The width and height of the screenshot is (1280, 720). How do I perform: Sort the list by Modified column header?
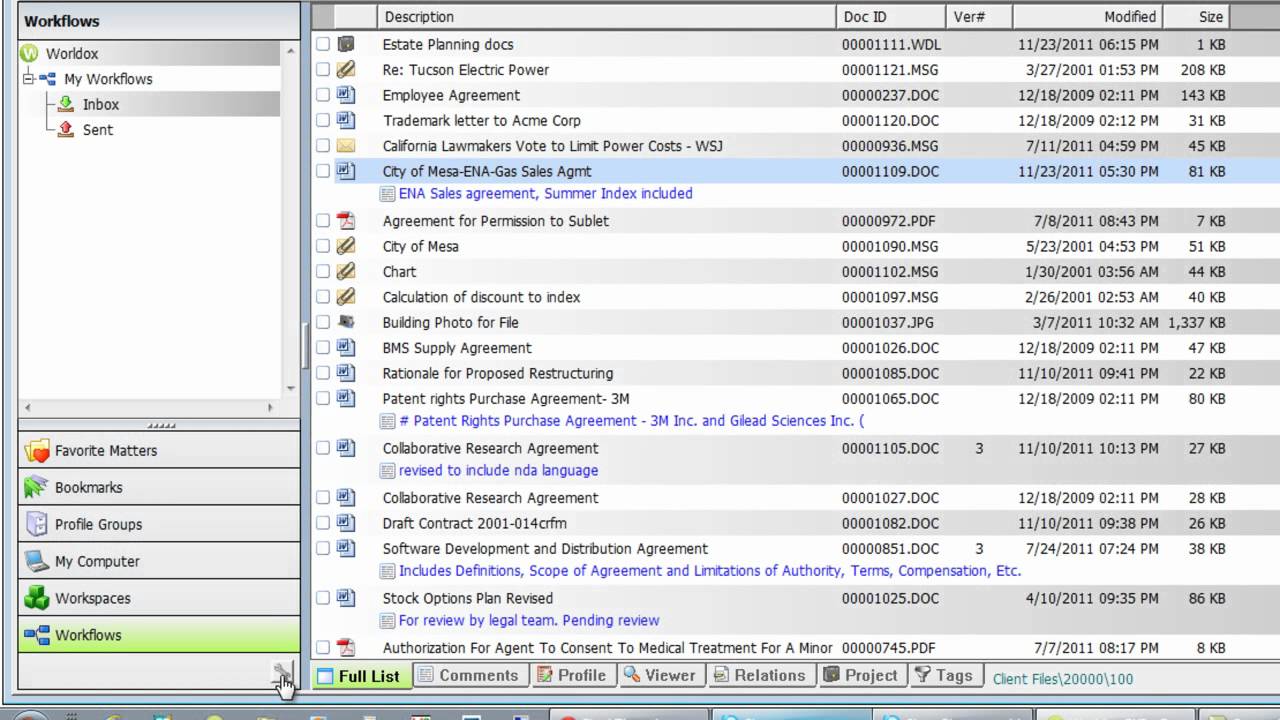pos(1129,17)
